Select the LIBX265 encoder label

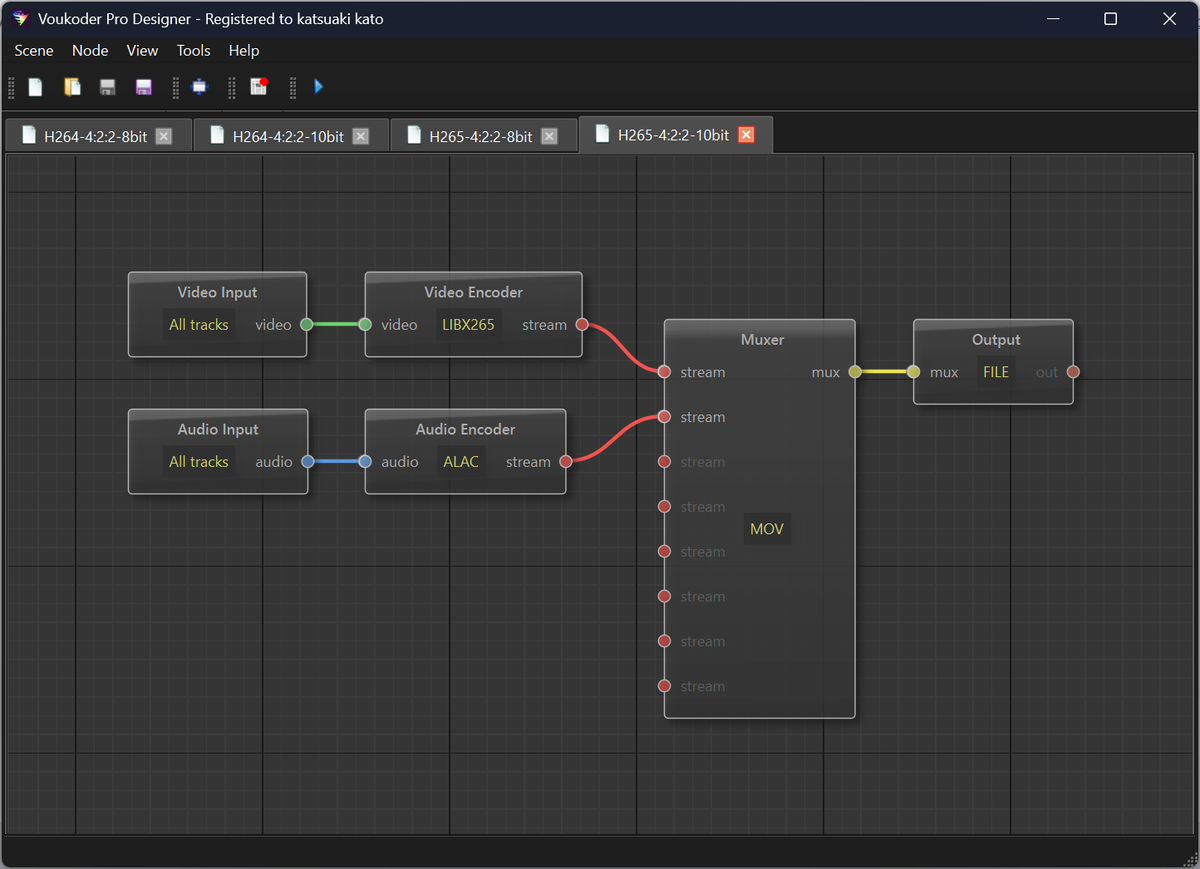(x=468, y=325)
